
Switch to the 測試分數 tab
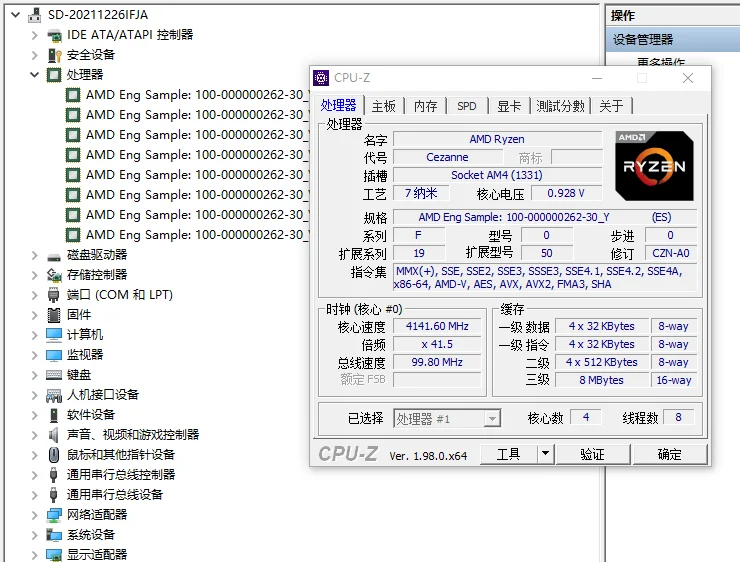560,106
